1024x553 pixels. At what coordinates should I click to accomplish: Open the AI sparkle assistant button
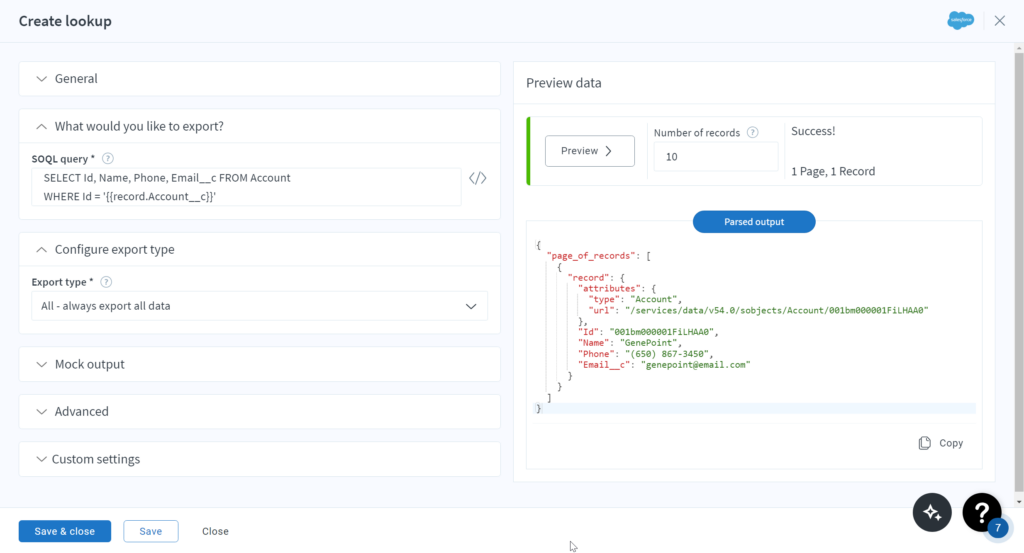[x=932, y=512]
